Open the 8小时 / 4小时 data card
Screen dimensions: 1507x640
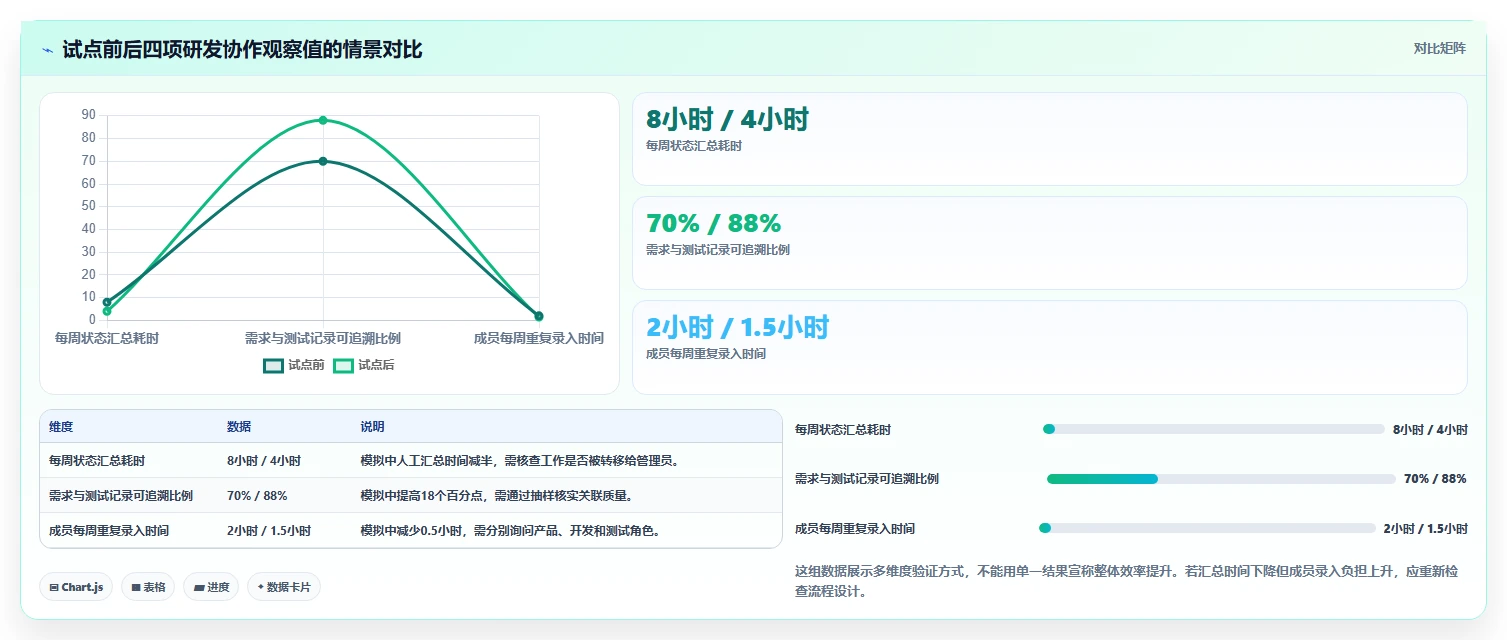[1049, 139]
